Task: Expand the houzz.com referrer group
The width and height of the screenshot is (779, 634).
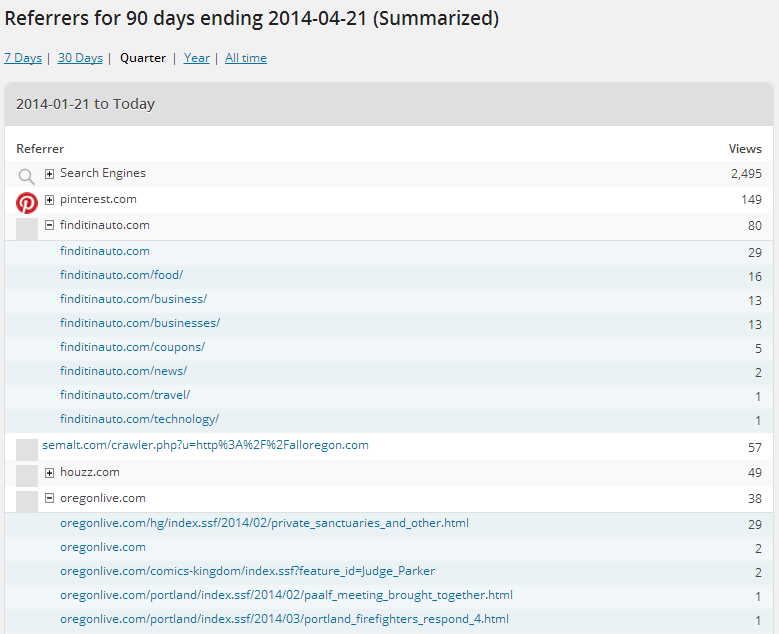Action: [49, 473]
